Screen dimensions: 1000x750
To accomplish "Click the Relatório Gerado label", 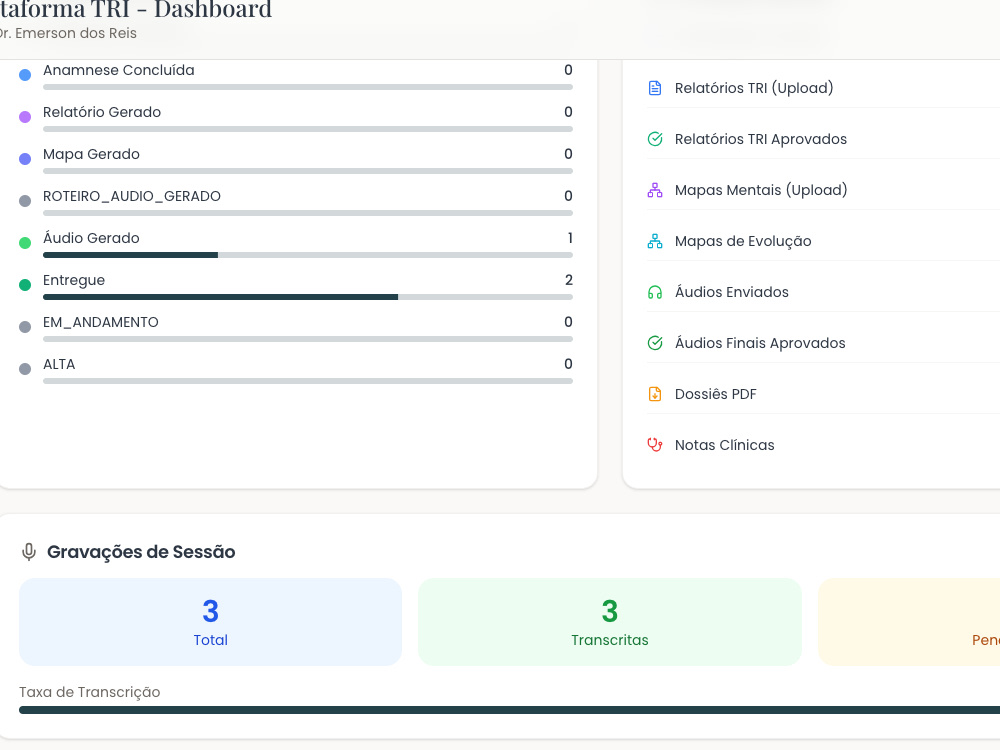I will coord(102,112).
